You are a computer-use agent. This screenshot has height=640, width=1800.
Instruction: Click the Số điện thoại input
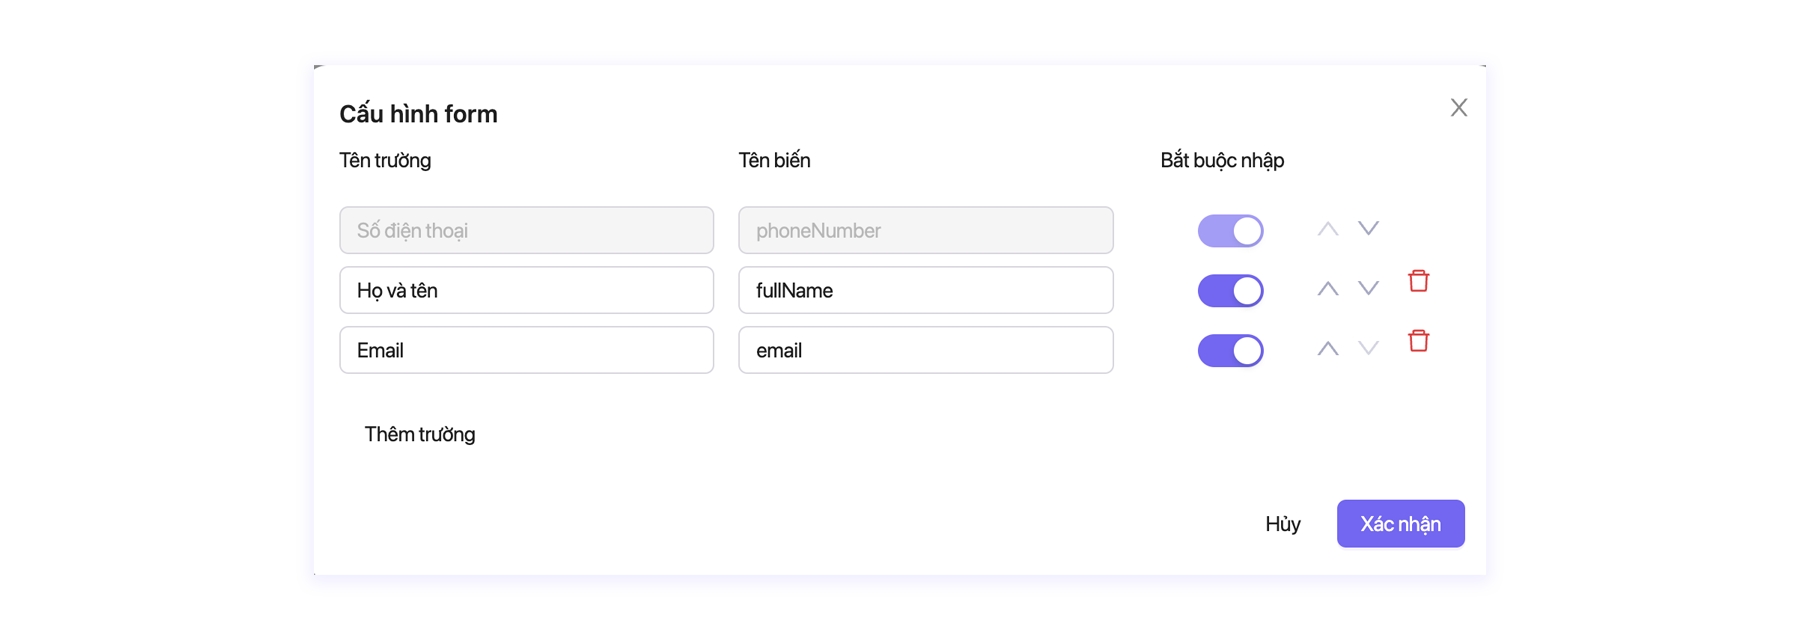click(x=526, y=231)
